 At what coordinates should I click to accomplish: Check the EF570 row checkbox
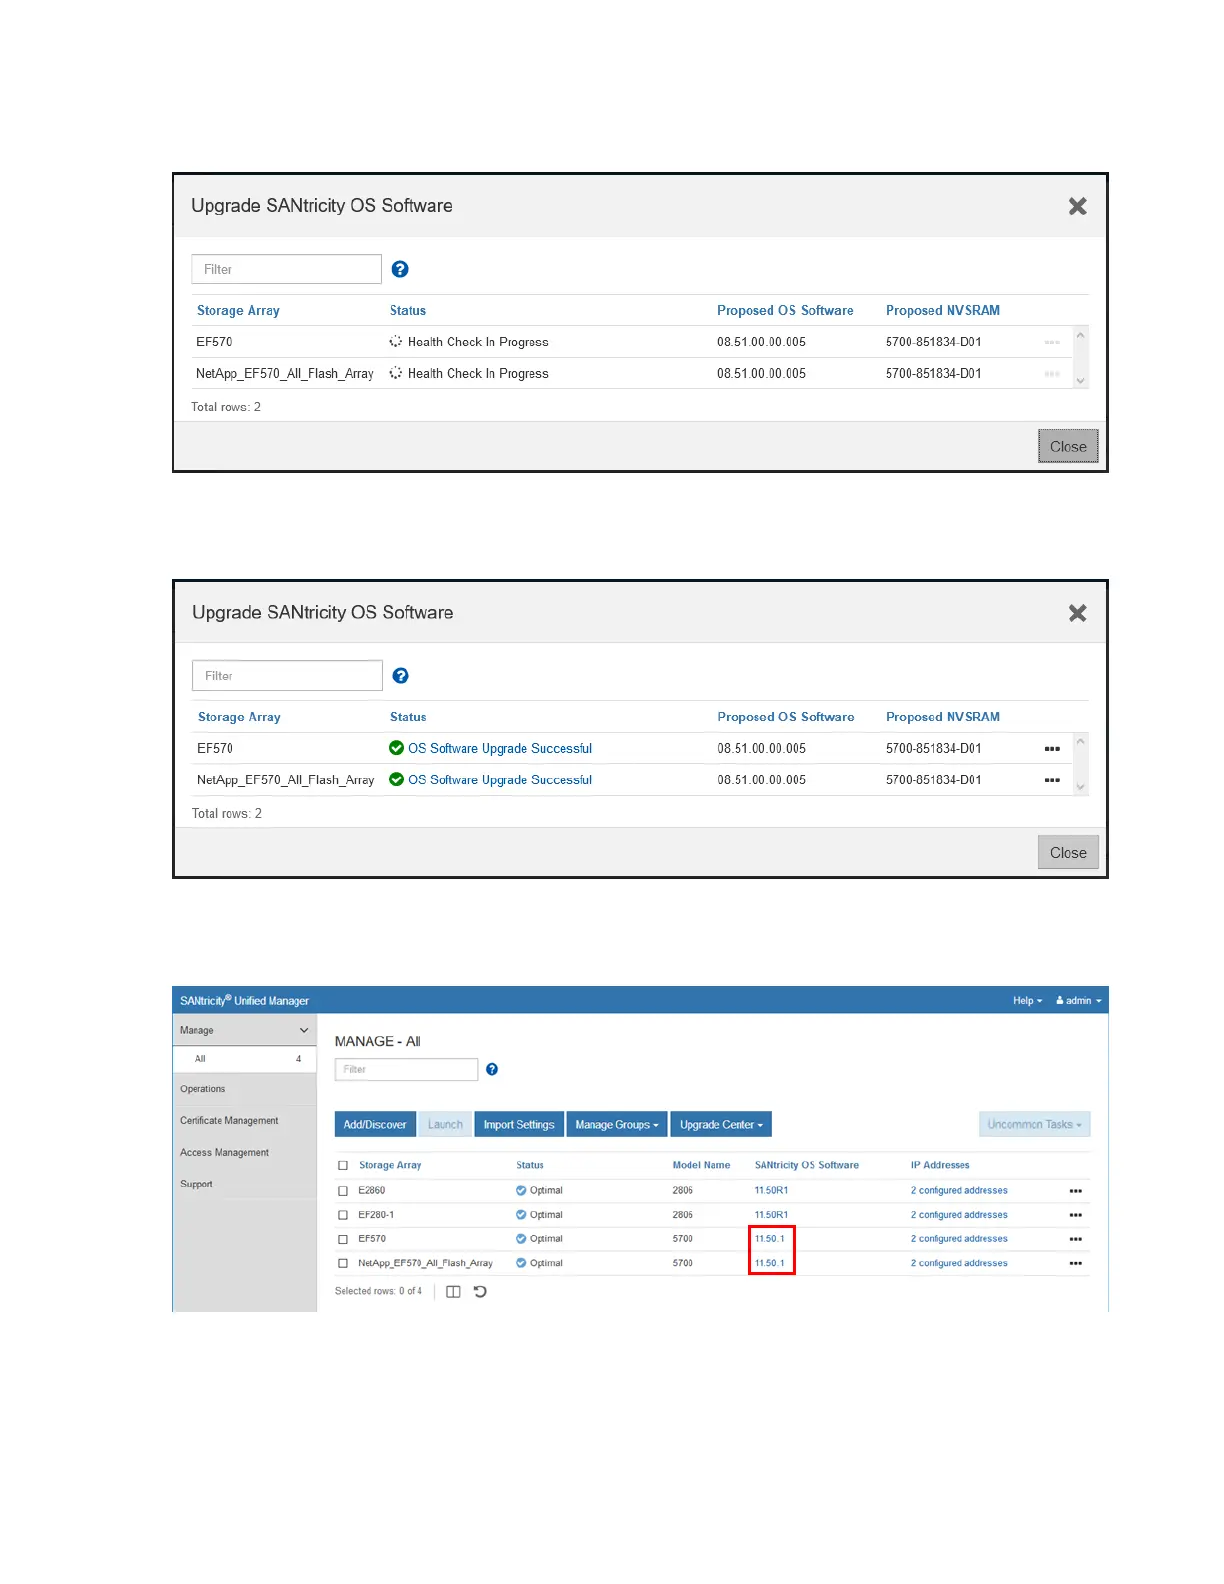tap(343, 1239)
